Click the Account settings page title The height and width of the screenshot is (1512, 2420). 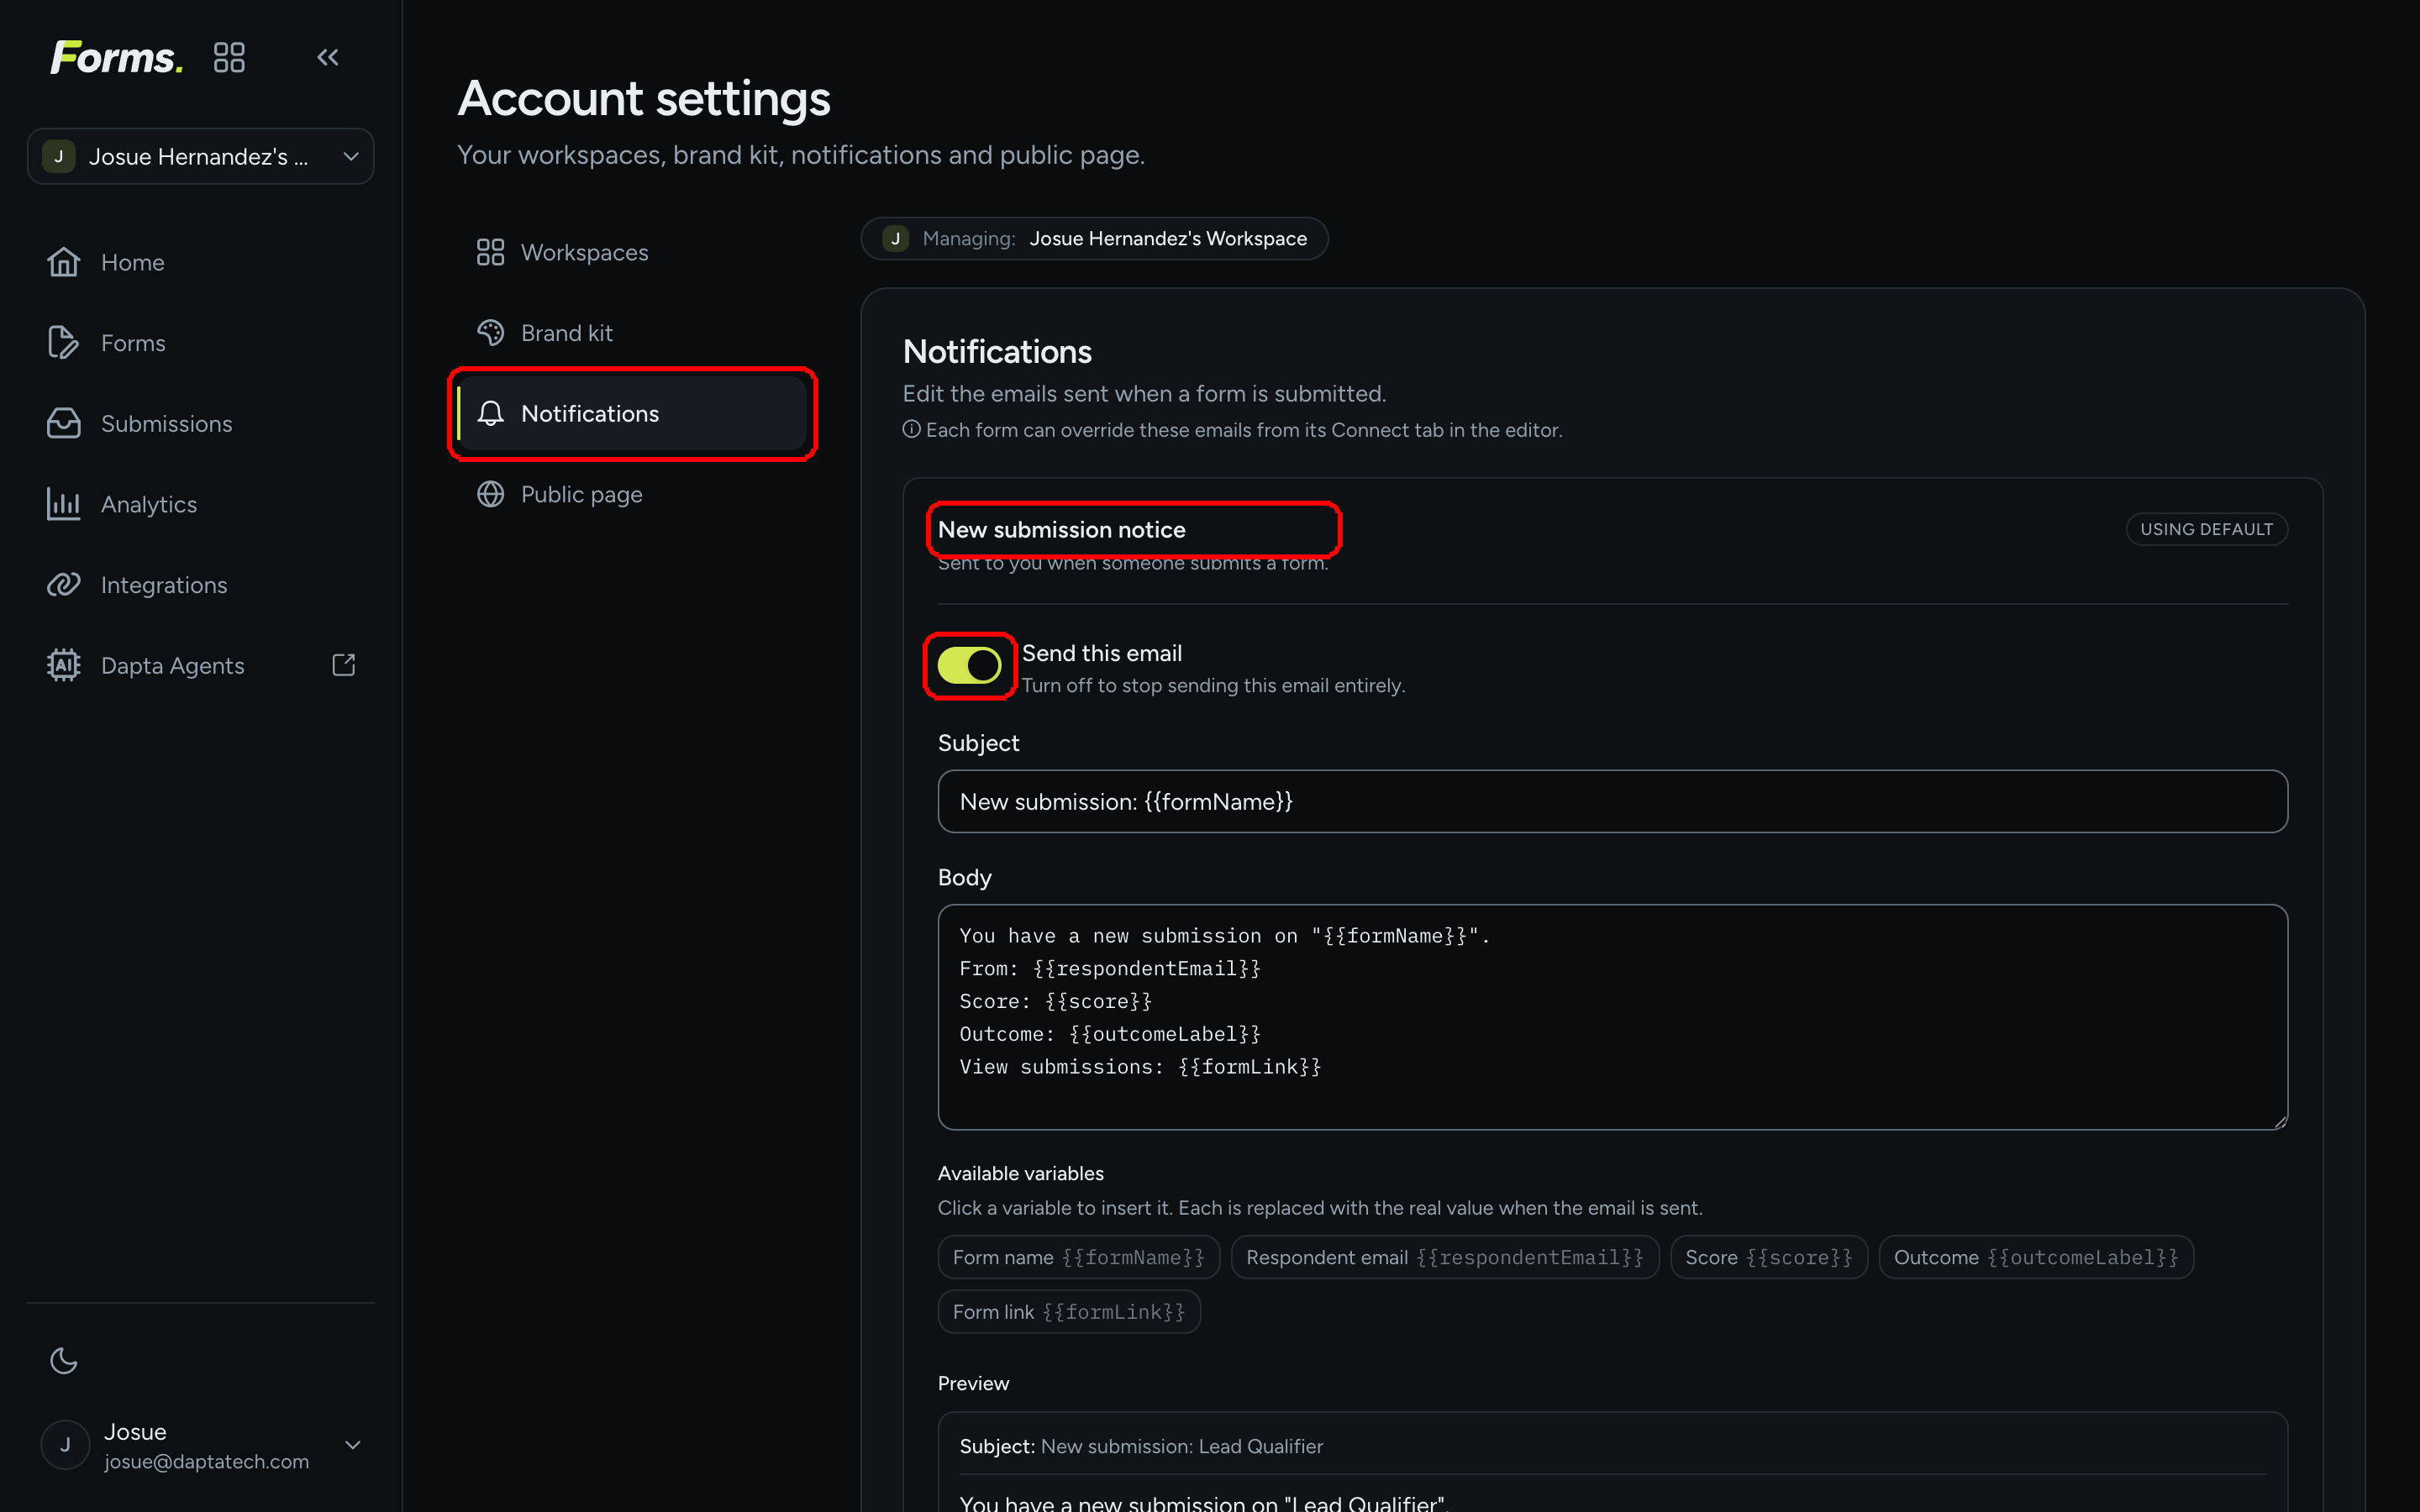tap(644, 98)
